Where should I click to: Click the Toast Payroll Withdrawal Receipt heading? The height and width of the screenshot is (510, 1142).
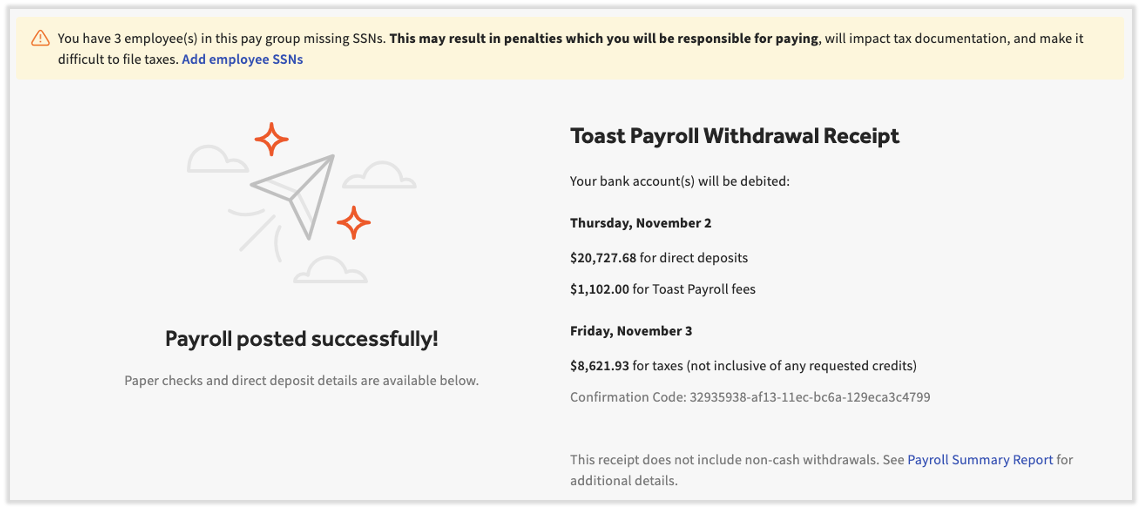coord(734,136)
